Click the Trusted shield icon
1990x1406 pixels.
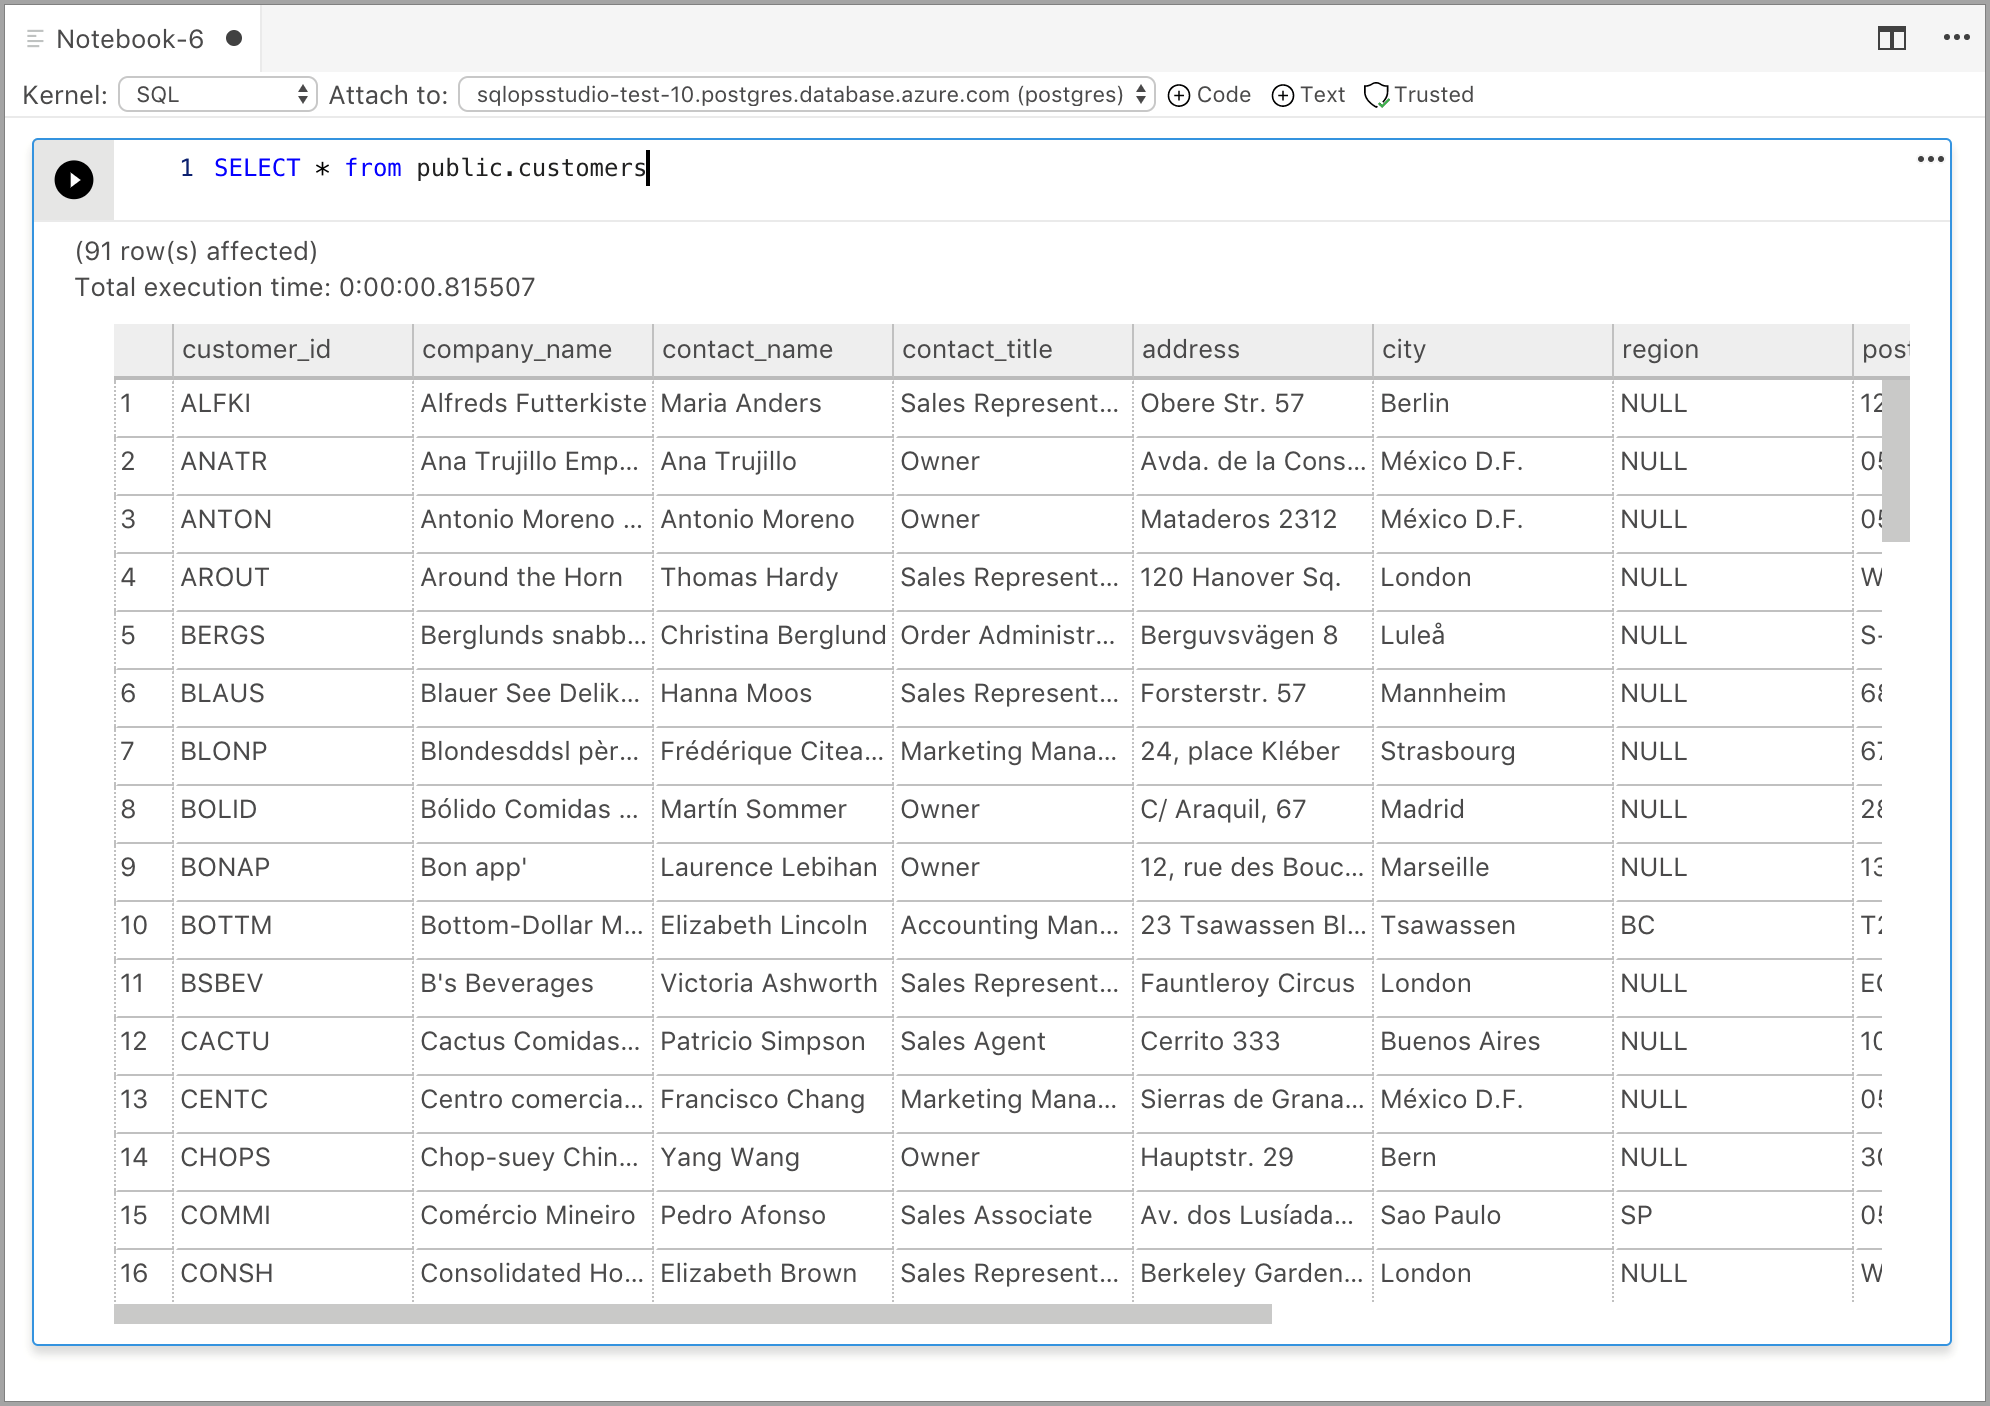pos(1377,95)
